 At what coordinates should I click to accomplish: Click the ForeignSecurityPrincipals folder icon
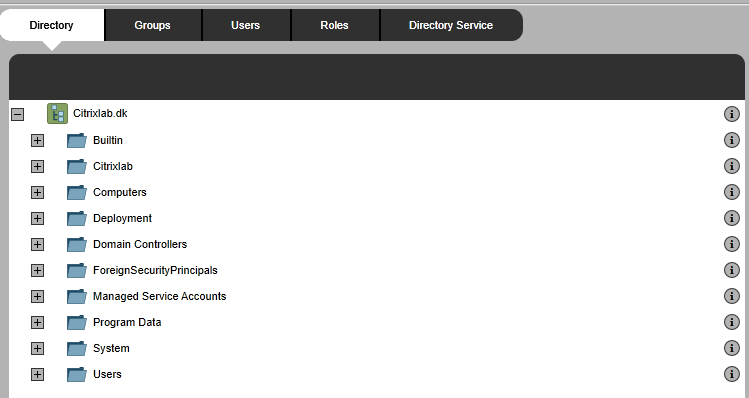76,270
